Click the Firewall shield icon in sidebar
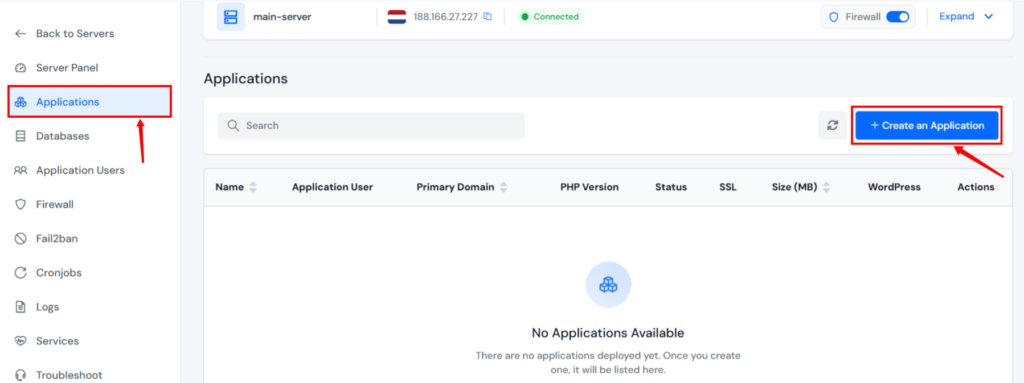The height and width of the screenshot is (383, 1024). 21,205
